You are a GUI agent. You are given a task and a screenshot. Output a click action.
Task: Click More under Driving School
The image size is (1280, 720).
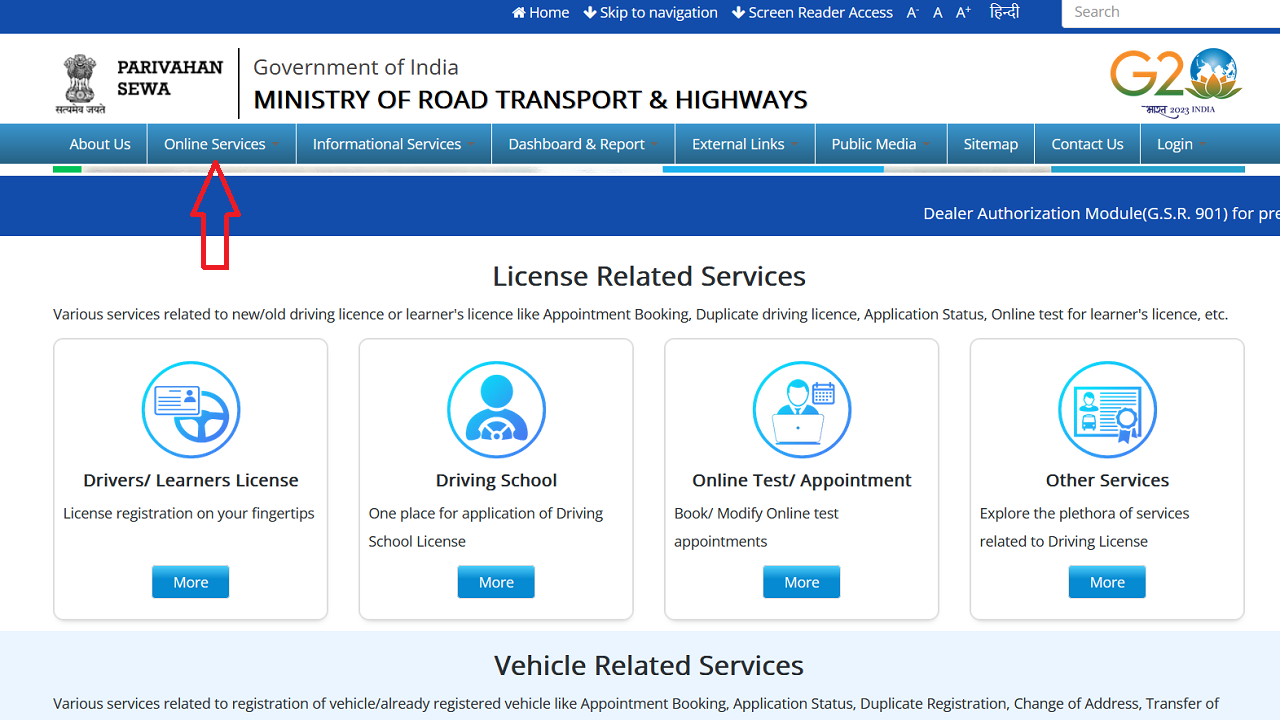(x=496, y=581)
